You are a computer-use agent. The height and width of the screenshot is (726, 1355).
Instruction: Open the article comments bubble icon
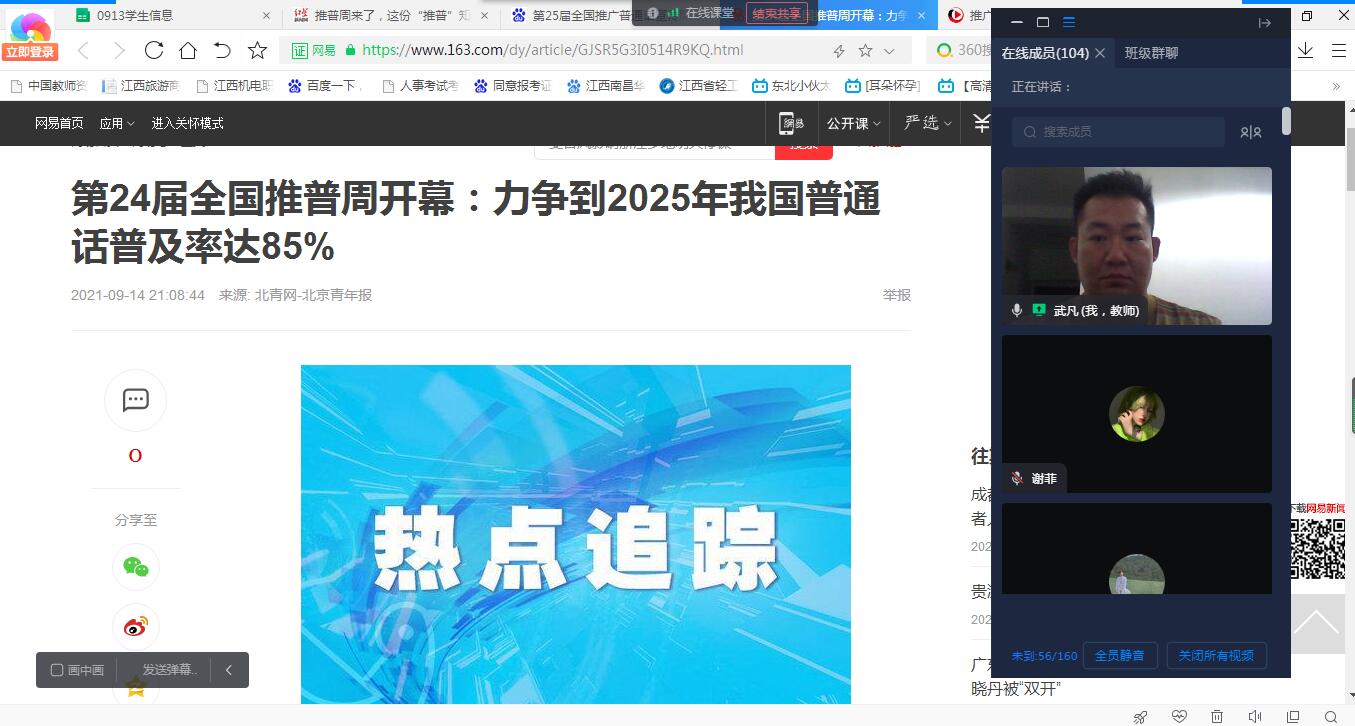136,400
